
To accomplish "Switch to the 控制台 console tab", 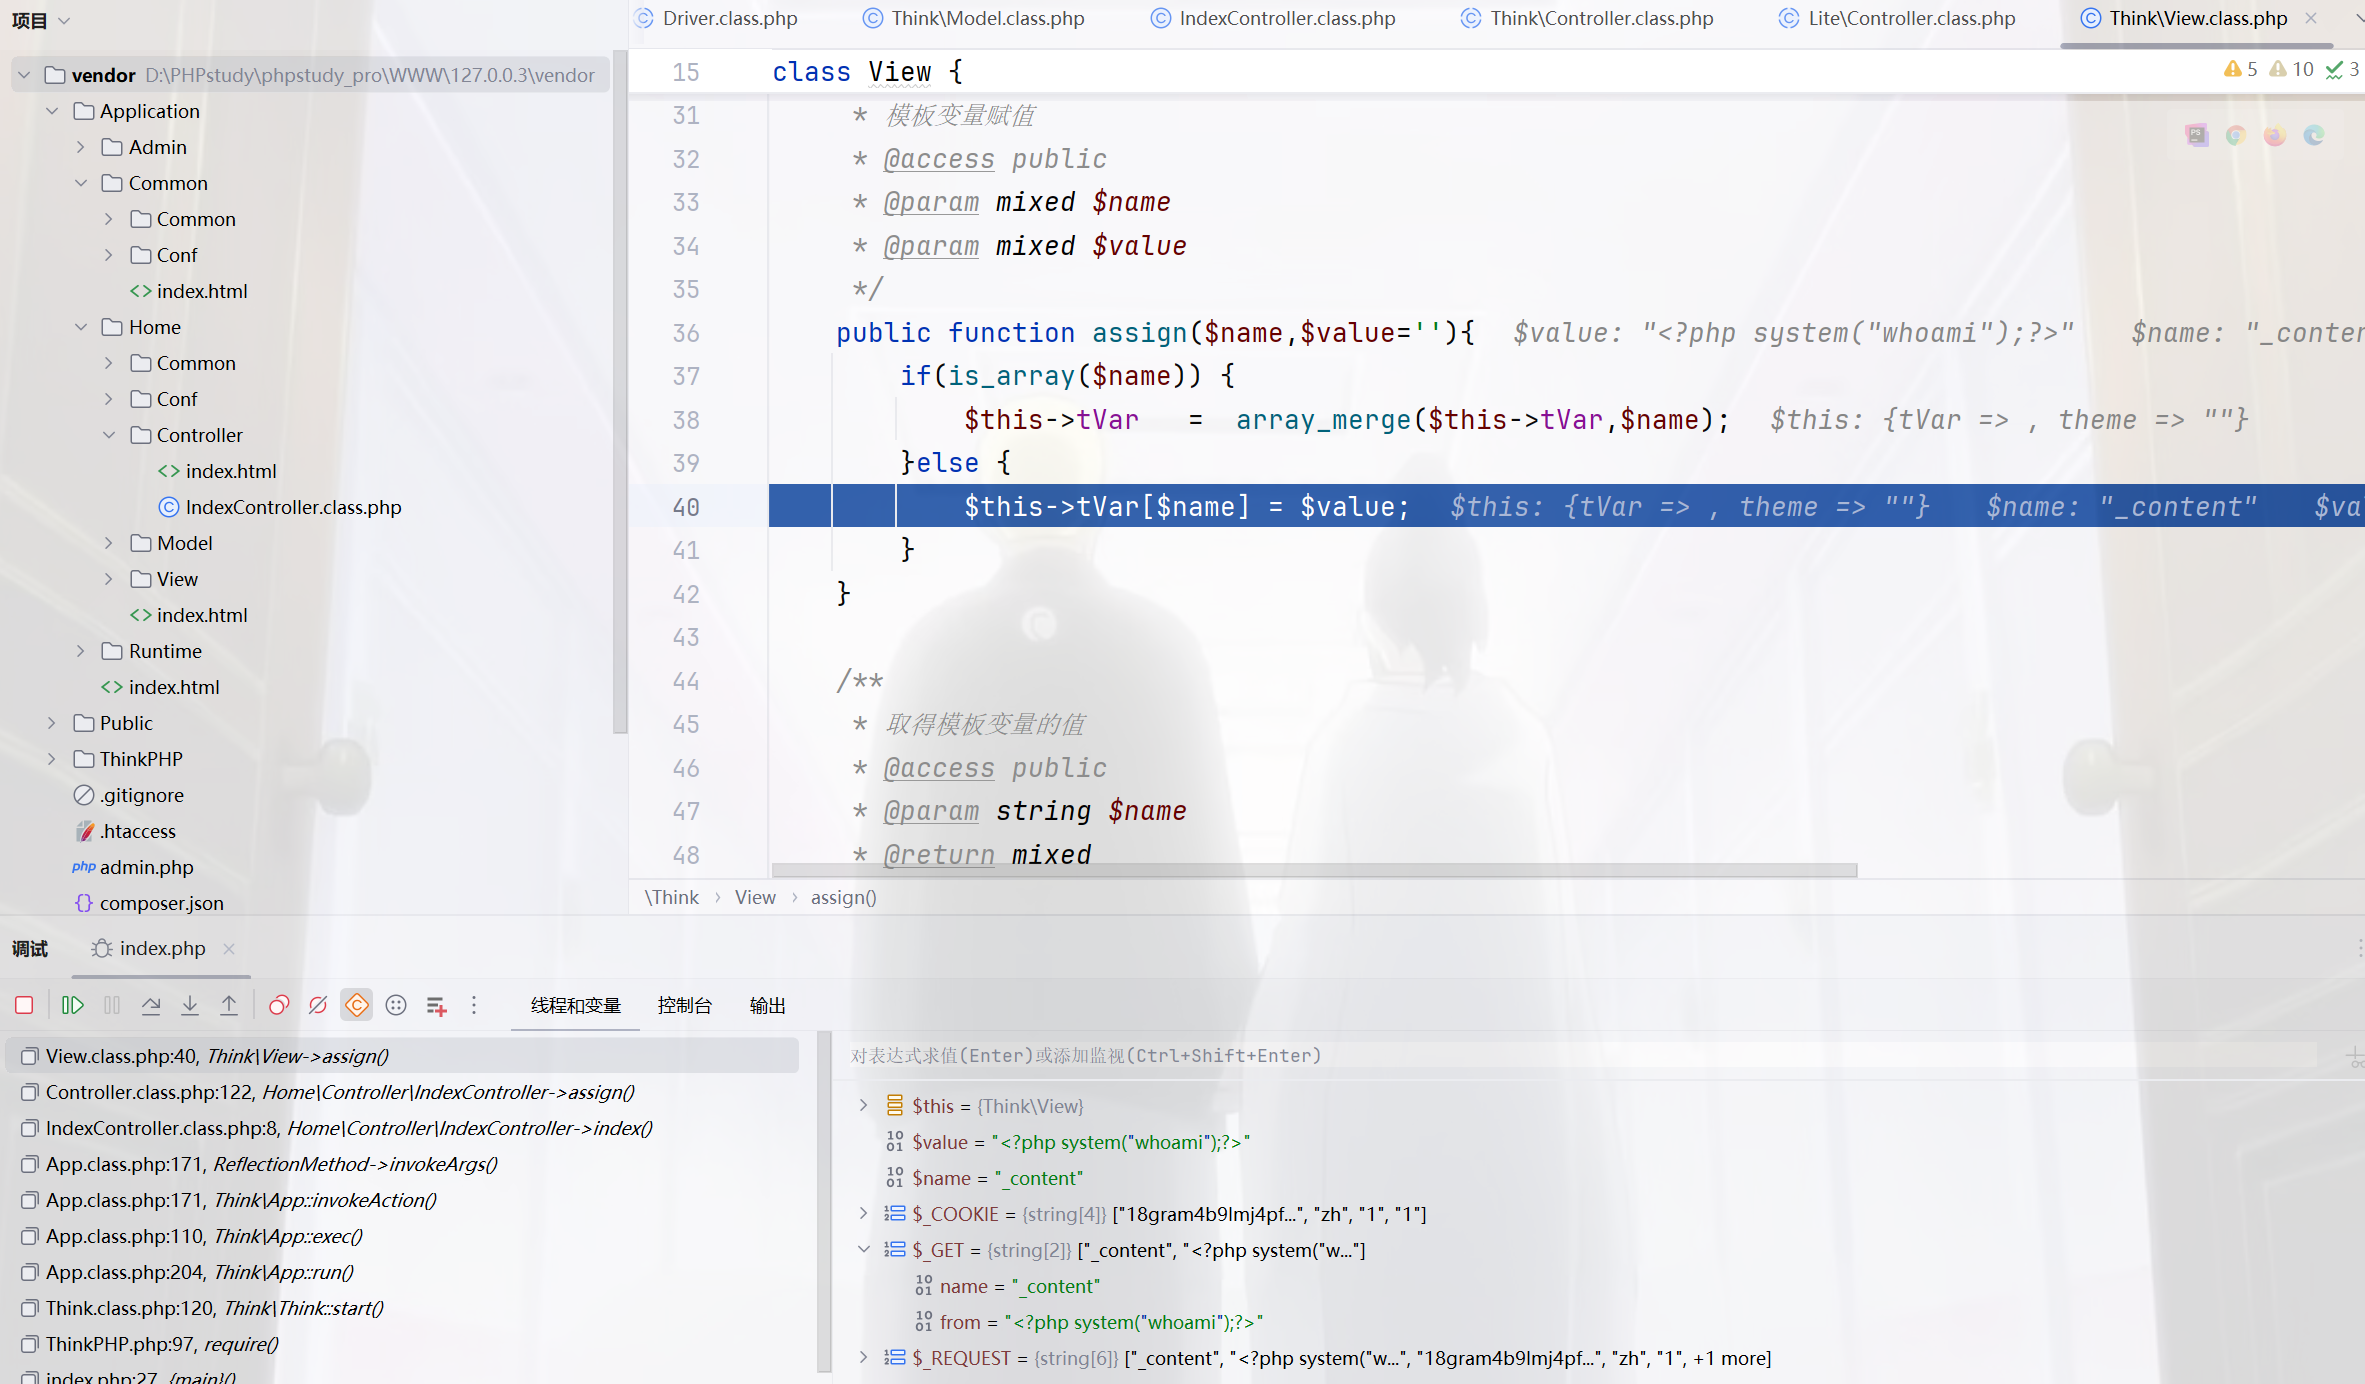I will click(x=684, y=1005).
